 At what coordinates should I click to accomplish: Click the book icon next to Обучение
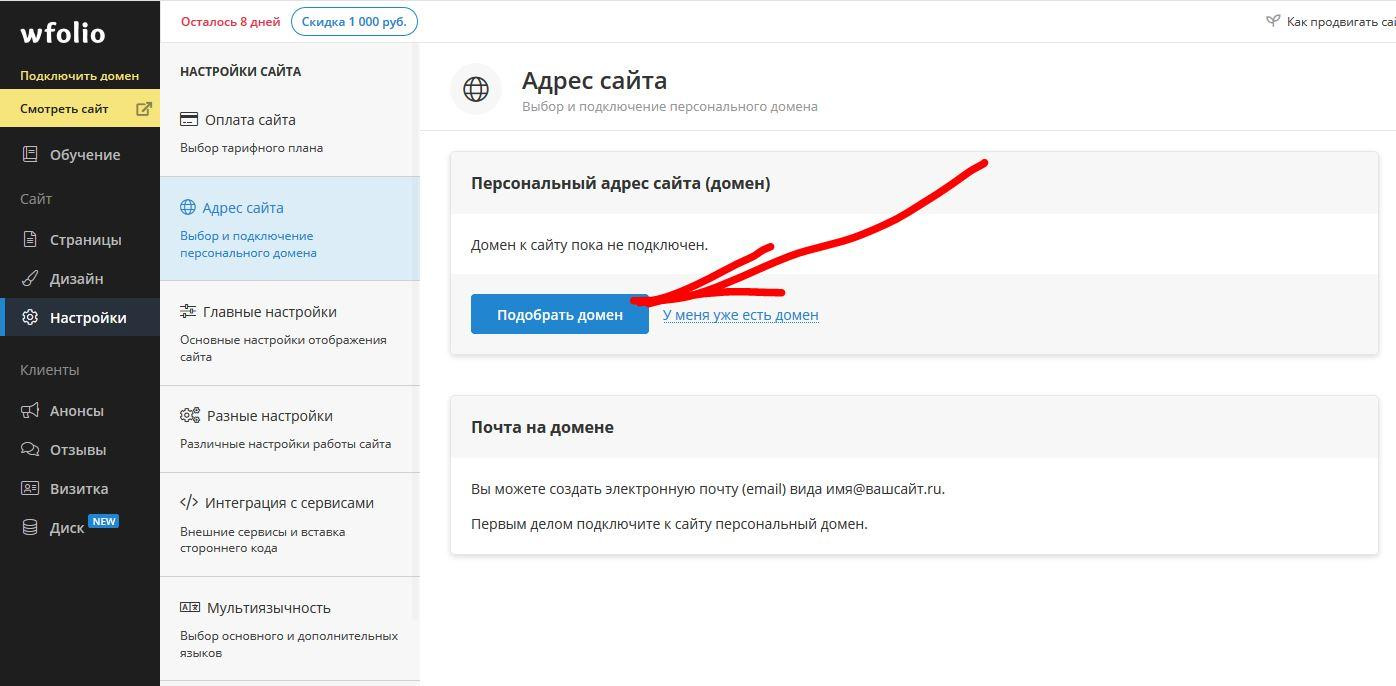30,154
